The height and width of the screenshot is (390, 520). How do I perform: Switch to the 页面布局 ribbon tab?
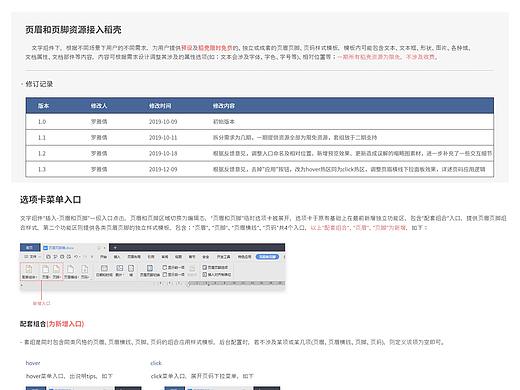134,257
